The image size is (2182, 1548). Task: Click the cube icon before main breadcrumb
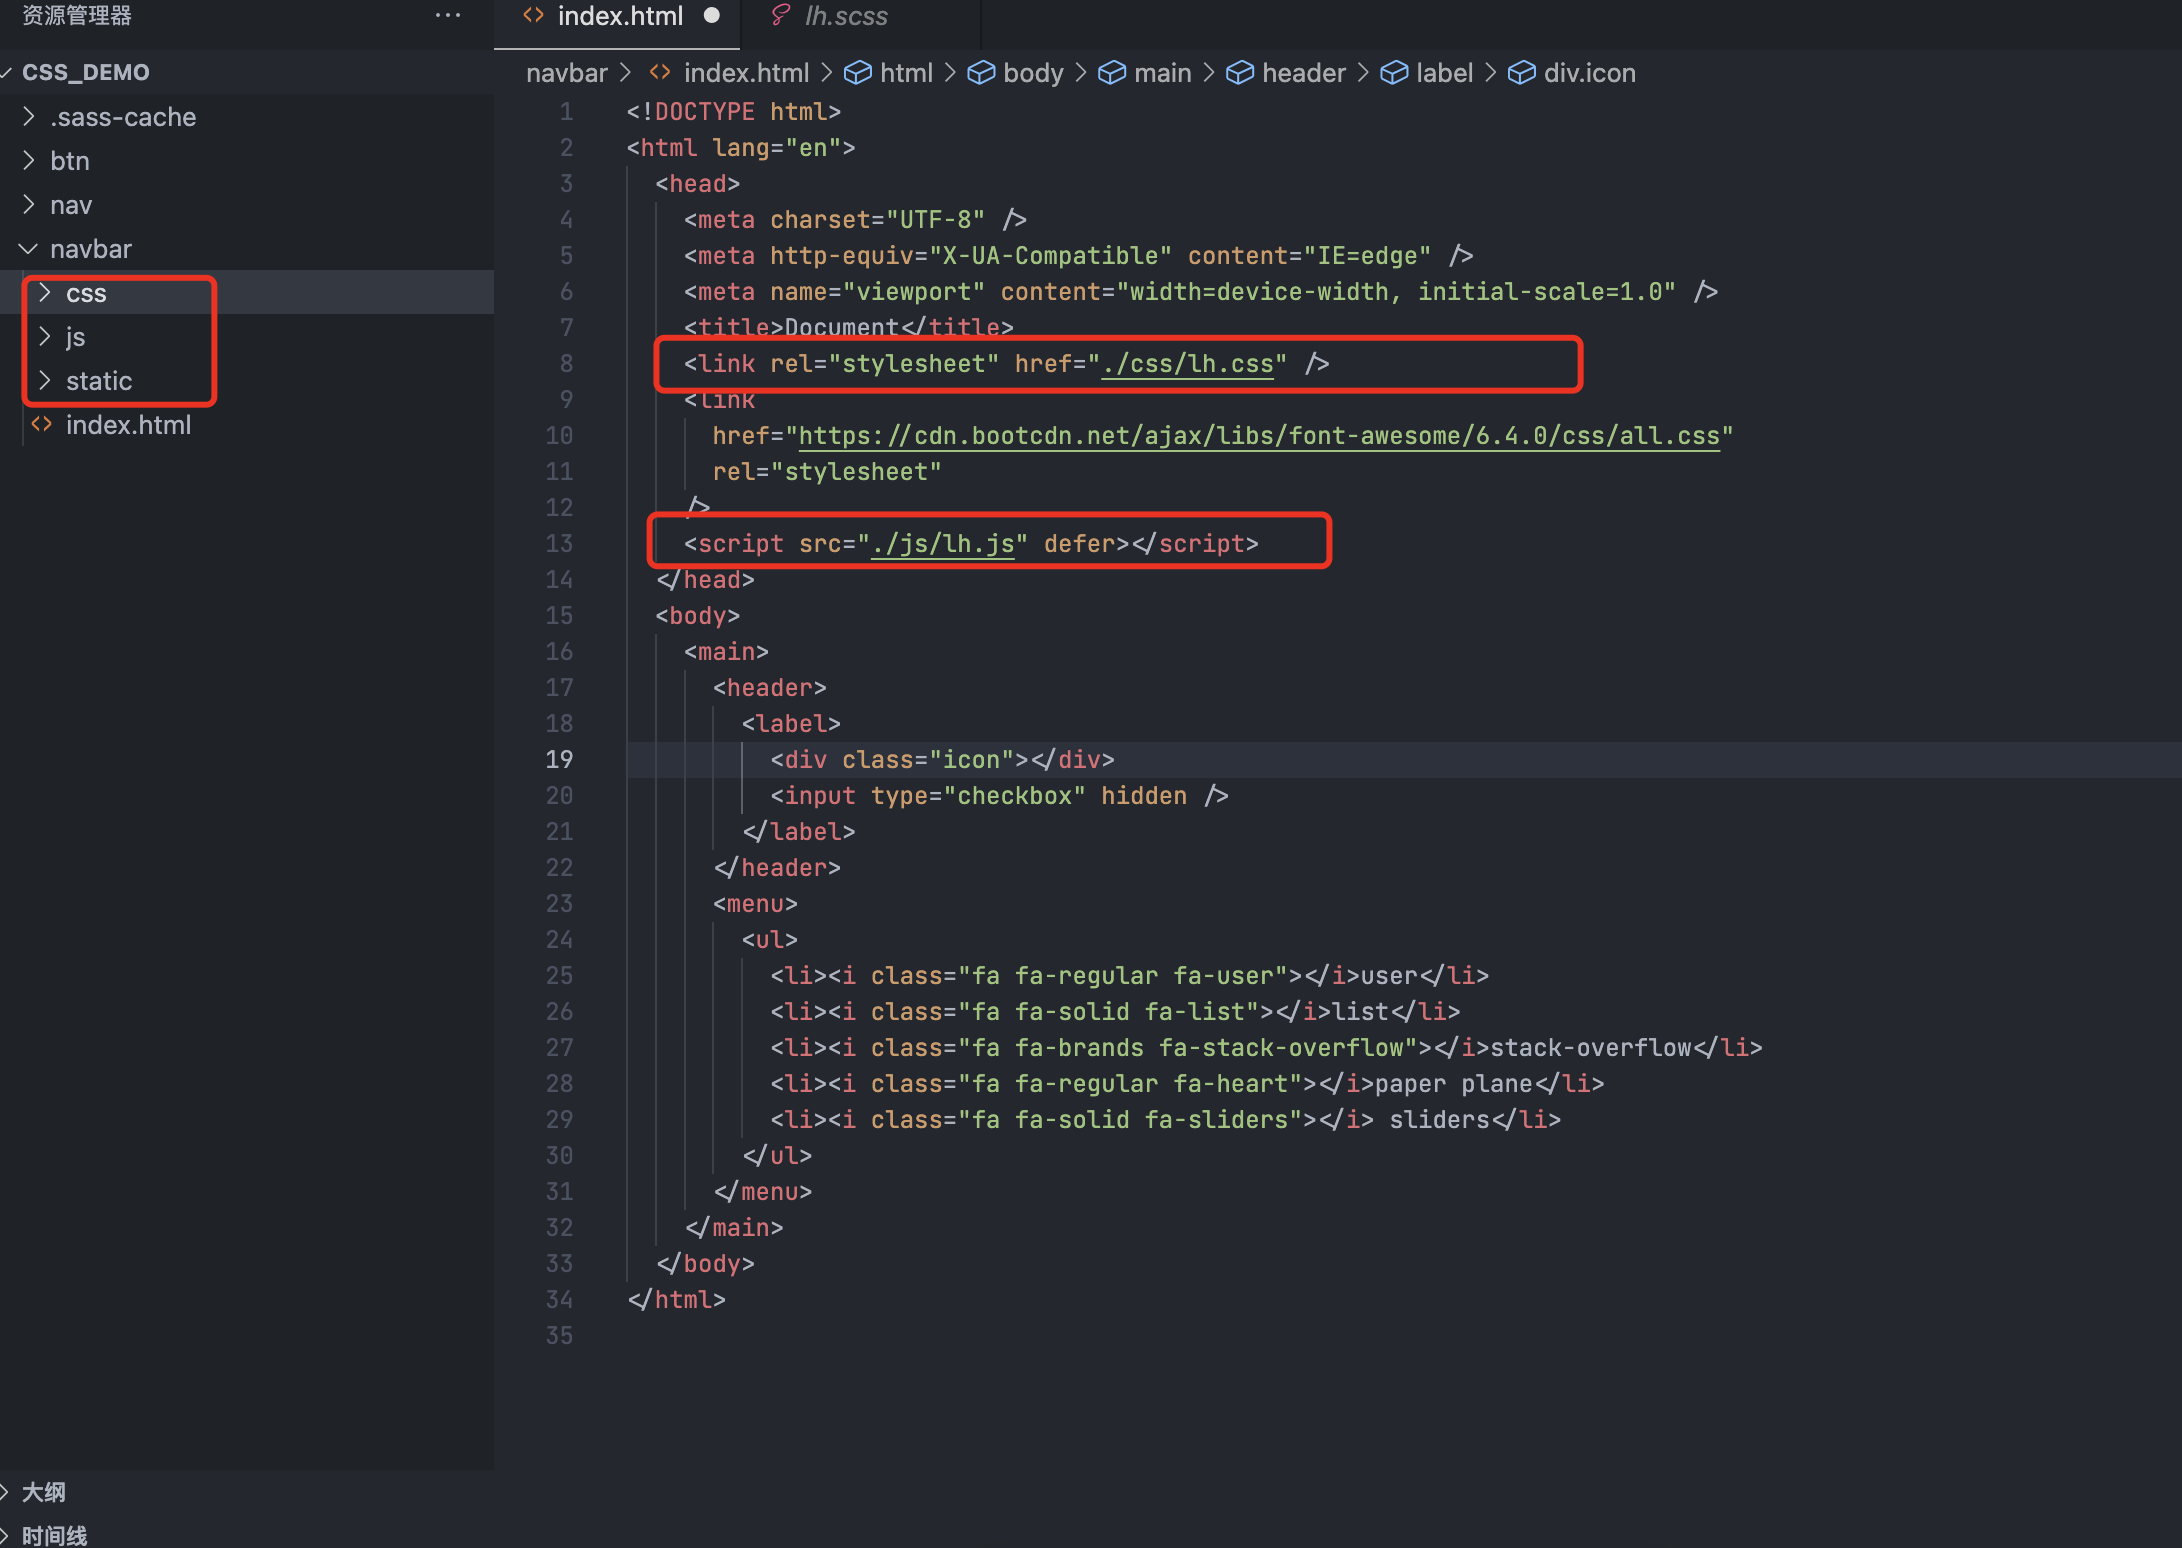[1112, 73]
